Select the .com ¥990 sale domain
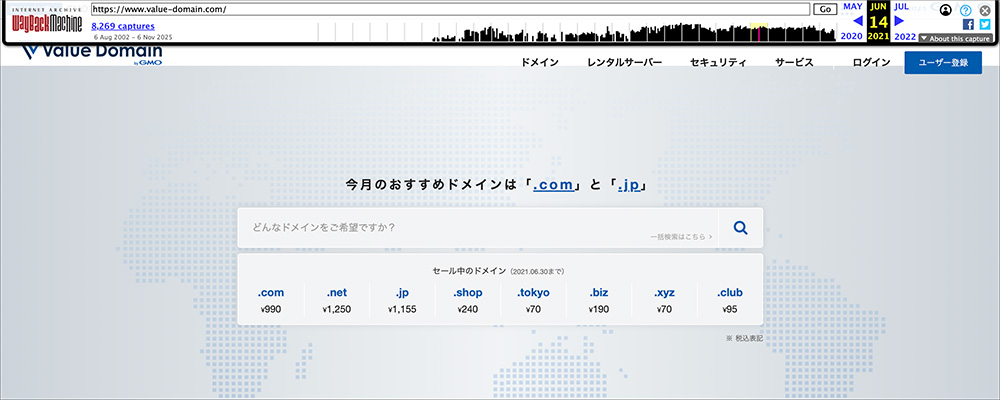This screenshot has height=400, width=1000. coord(271,300)
